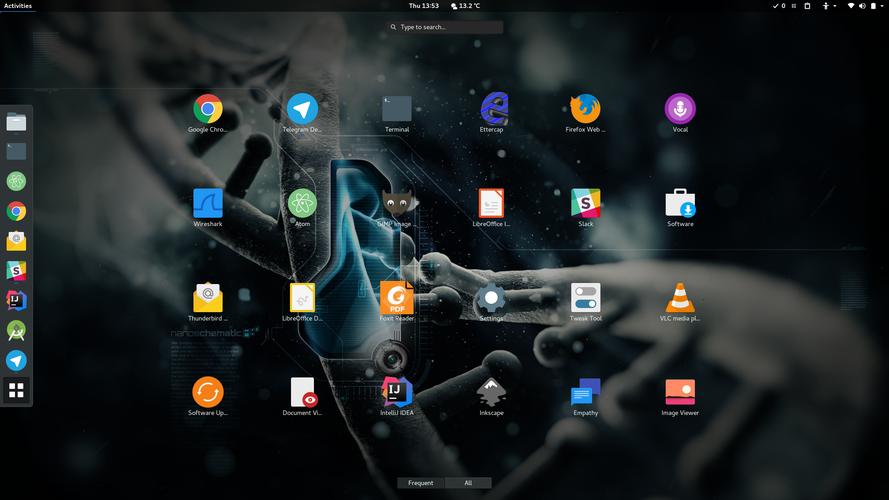The height and width of the screenshot is (500, 889).
Task: Open the Software store app
Action: pyautogui.click(x=680, y=207)
